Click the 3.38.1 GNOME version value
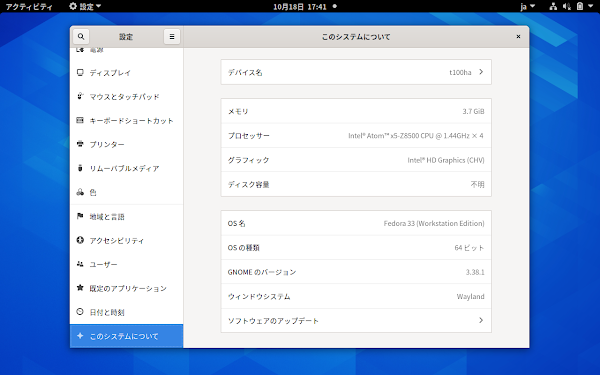The image size is (600, 375). pyautogui.click(x=475, y=272)
